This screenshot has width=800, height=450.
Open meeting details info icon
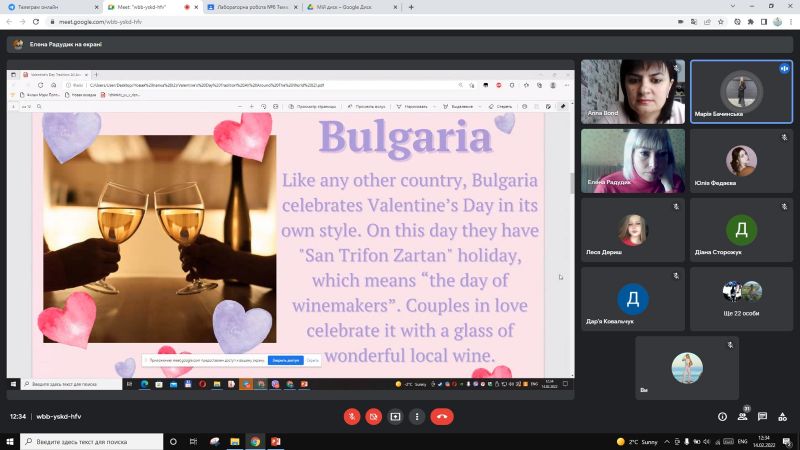coord(722,417)
